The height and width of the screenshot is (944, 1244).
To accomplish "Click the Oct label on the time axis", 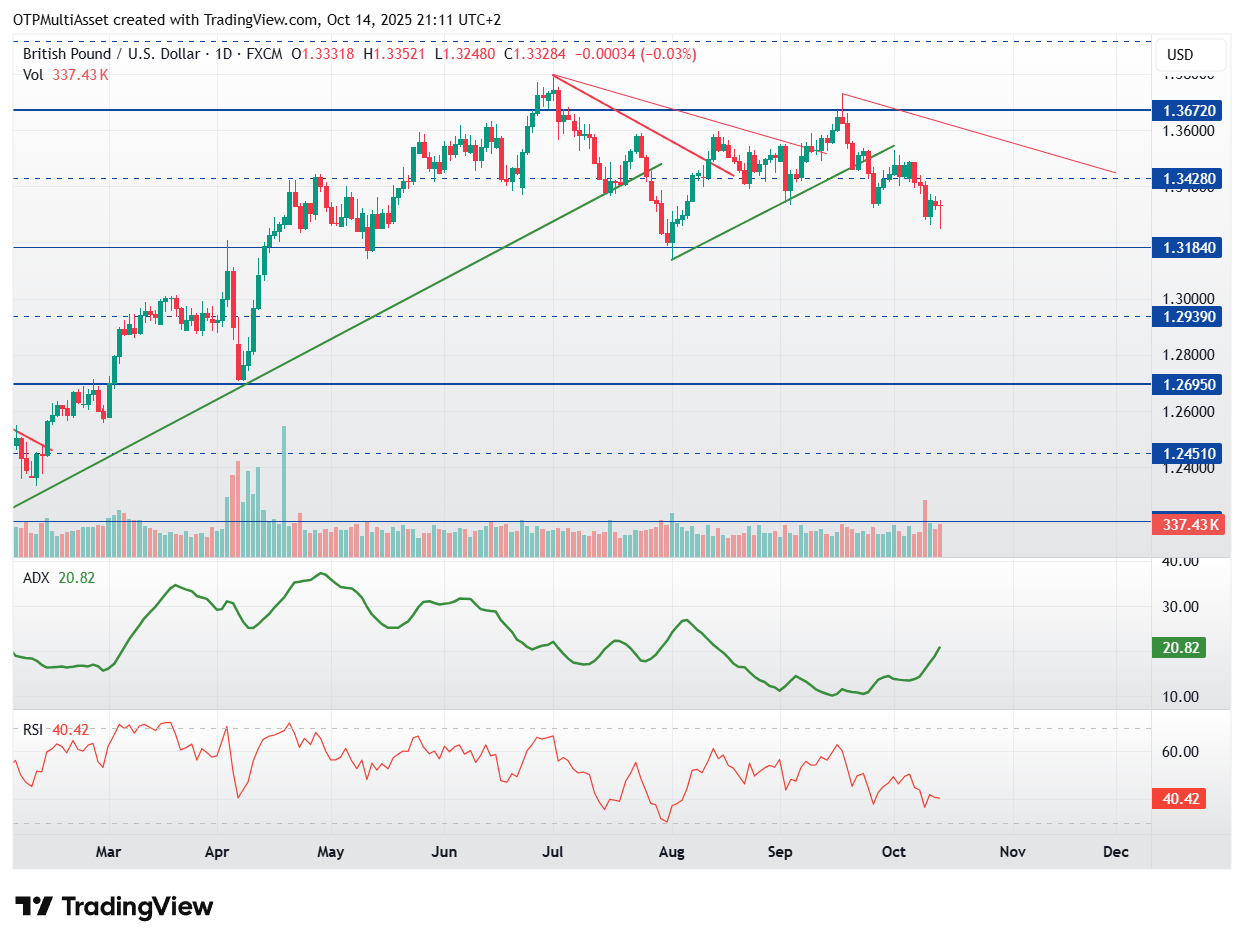I will (x=894, y=852).
